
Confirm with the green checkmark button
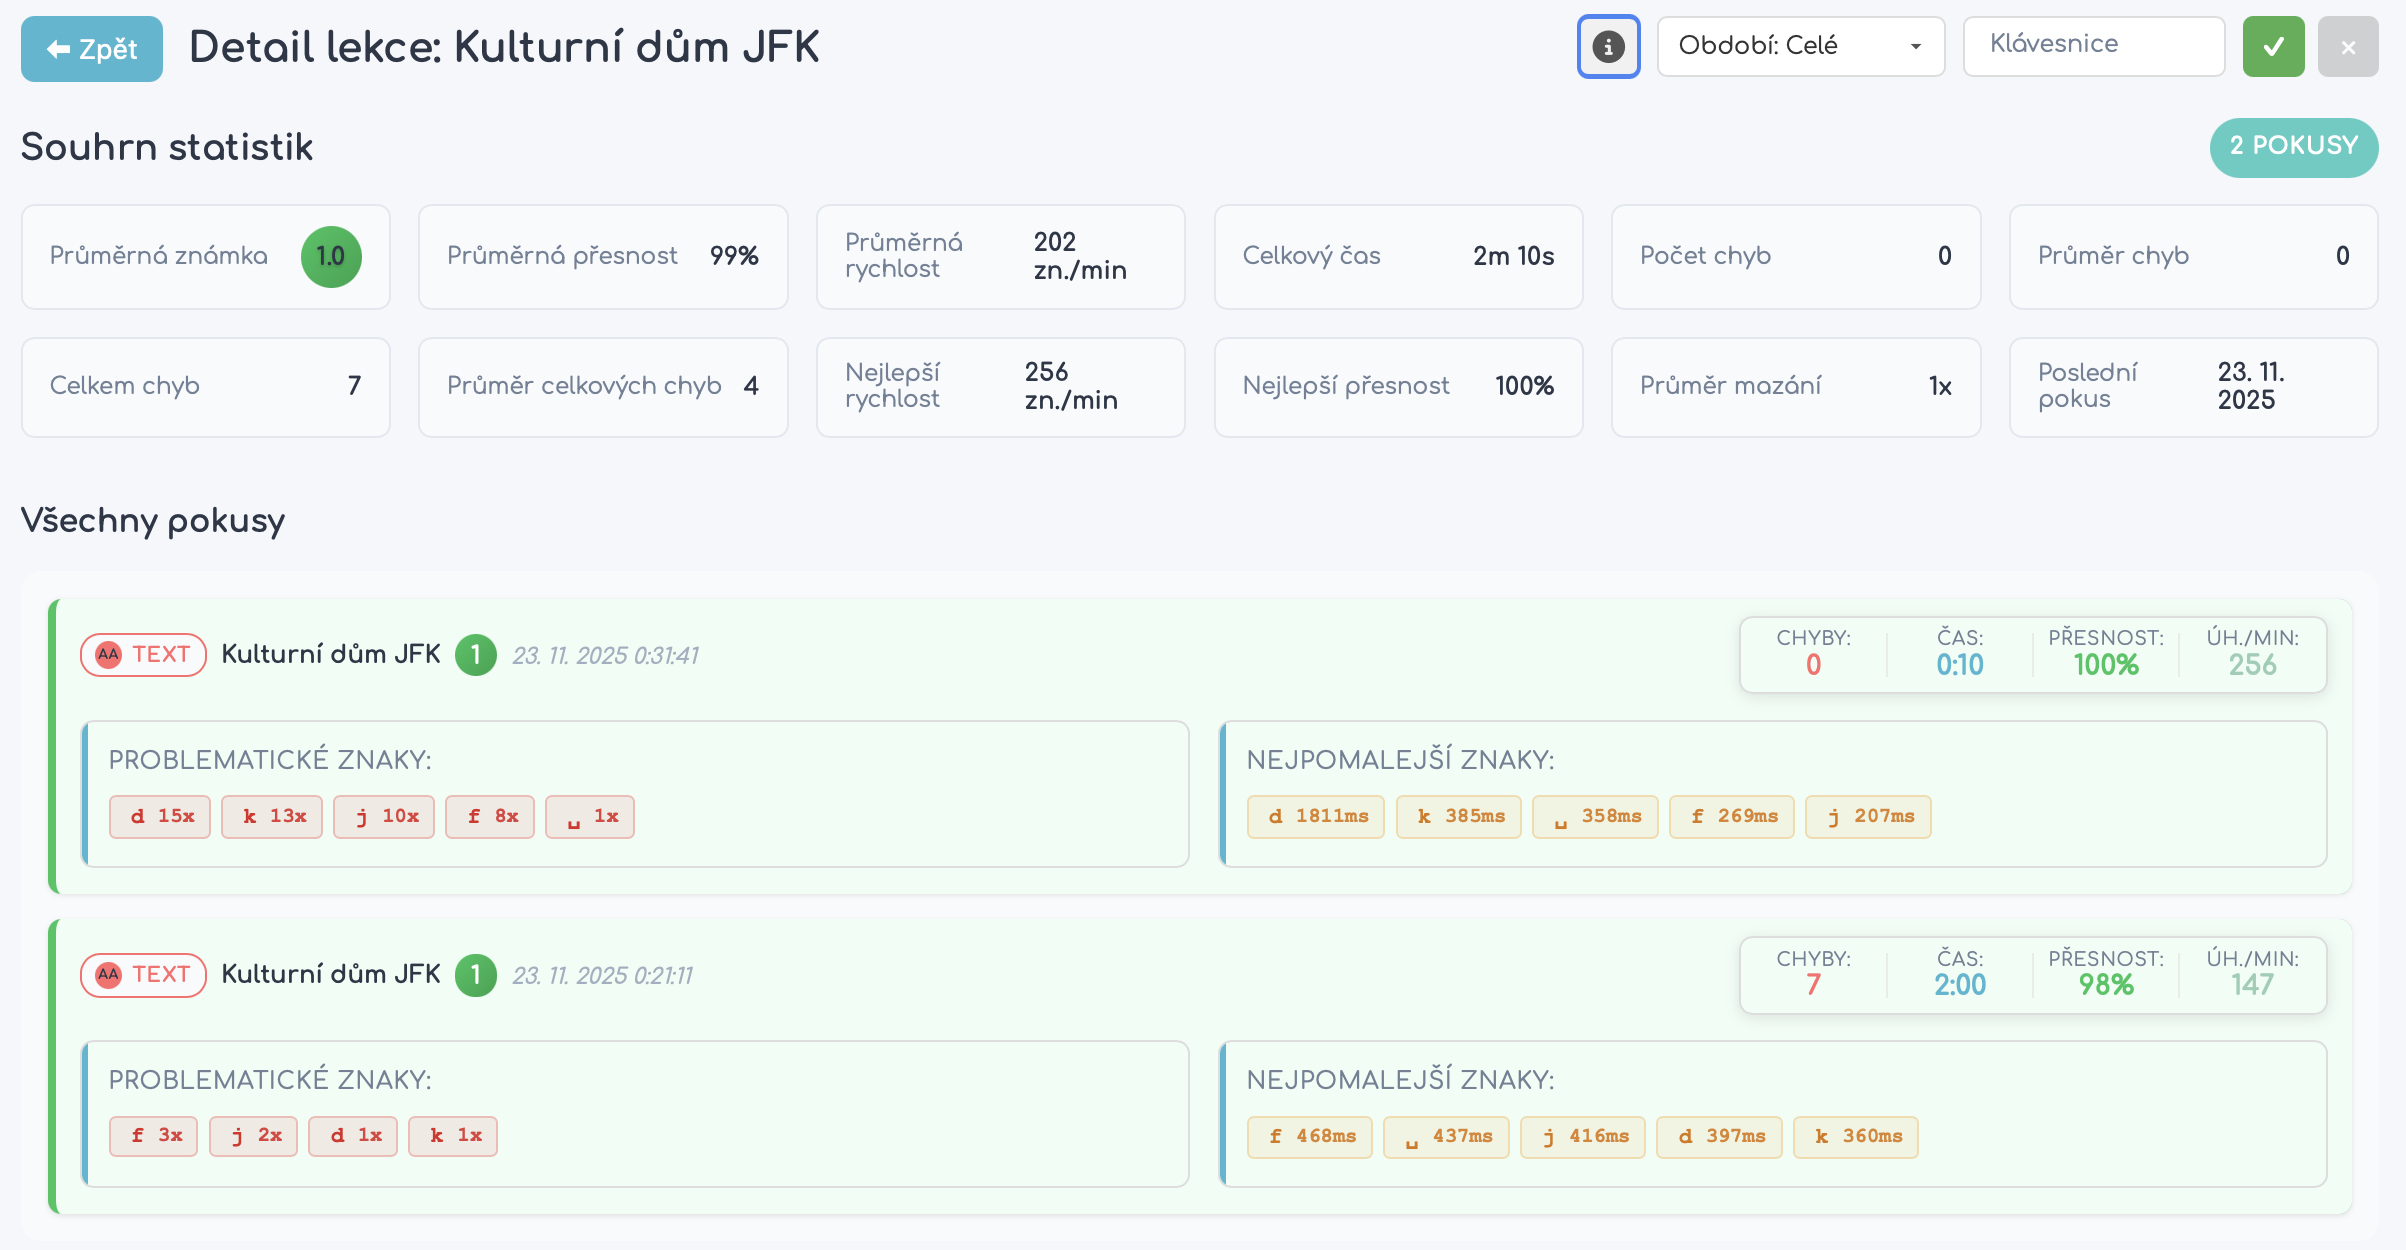[2273, 46]
